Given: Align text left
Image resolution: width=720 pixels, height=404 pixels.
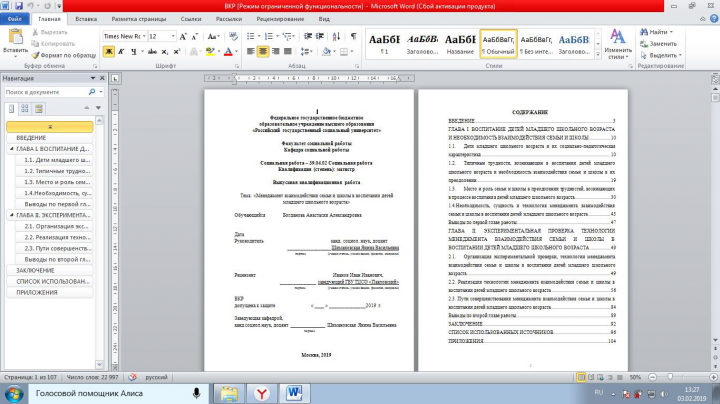Looking at the screenshot, I should (250, 51).
